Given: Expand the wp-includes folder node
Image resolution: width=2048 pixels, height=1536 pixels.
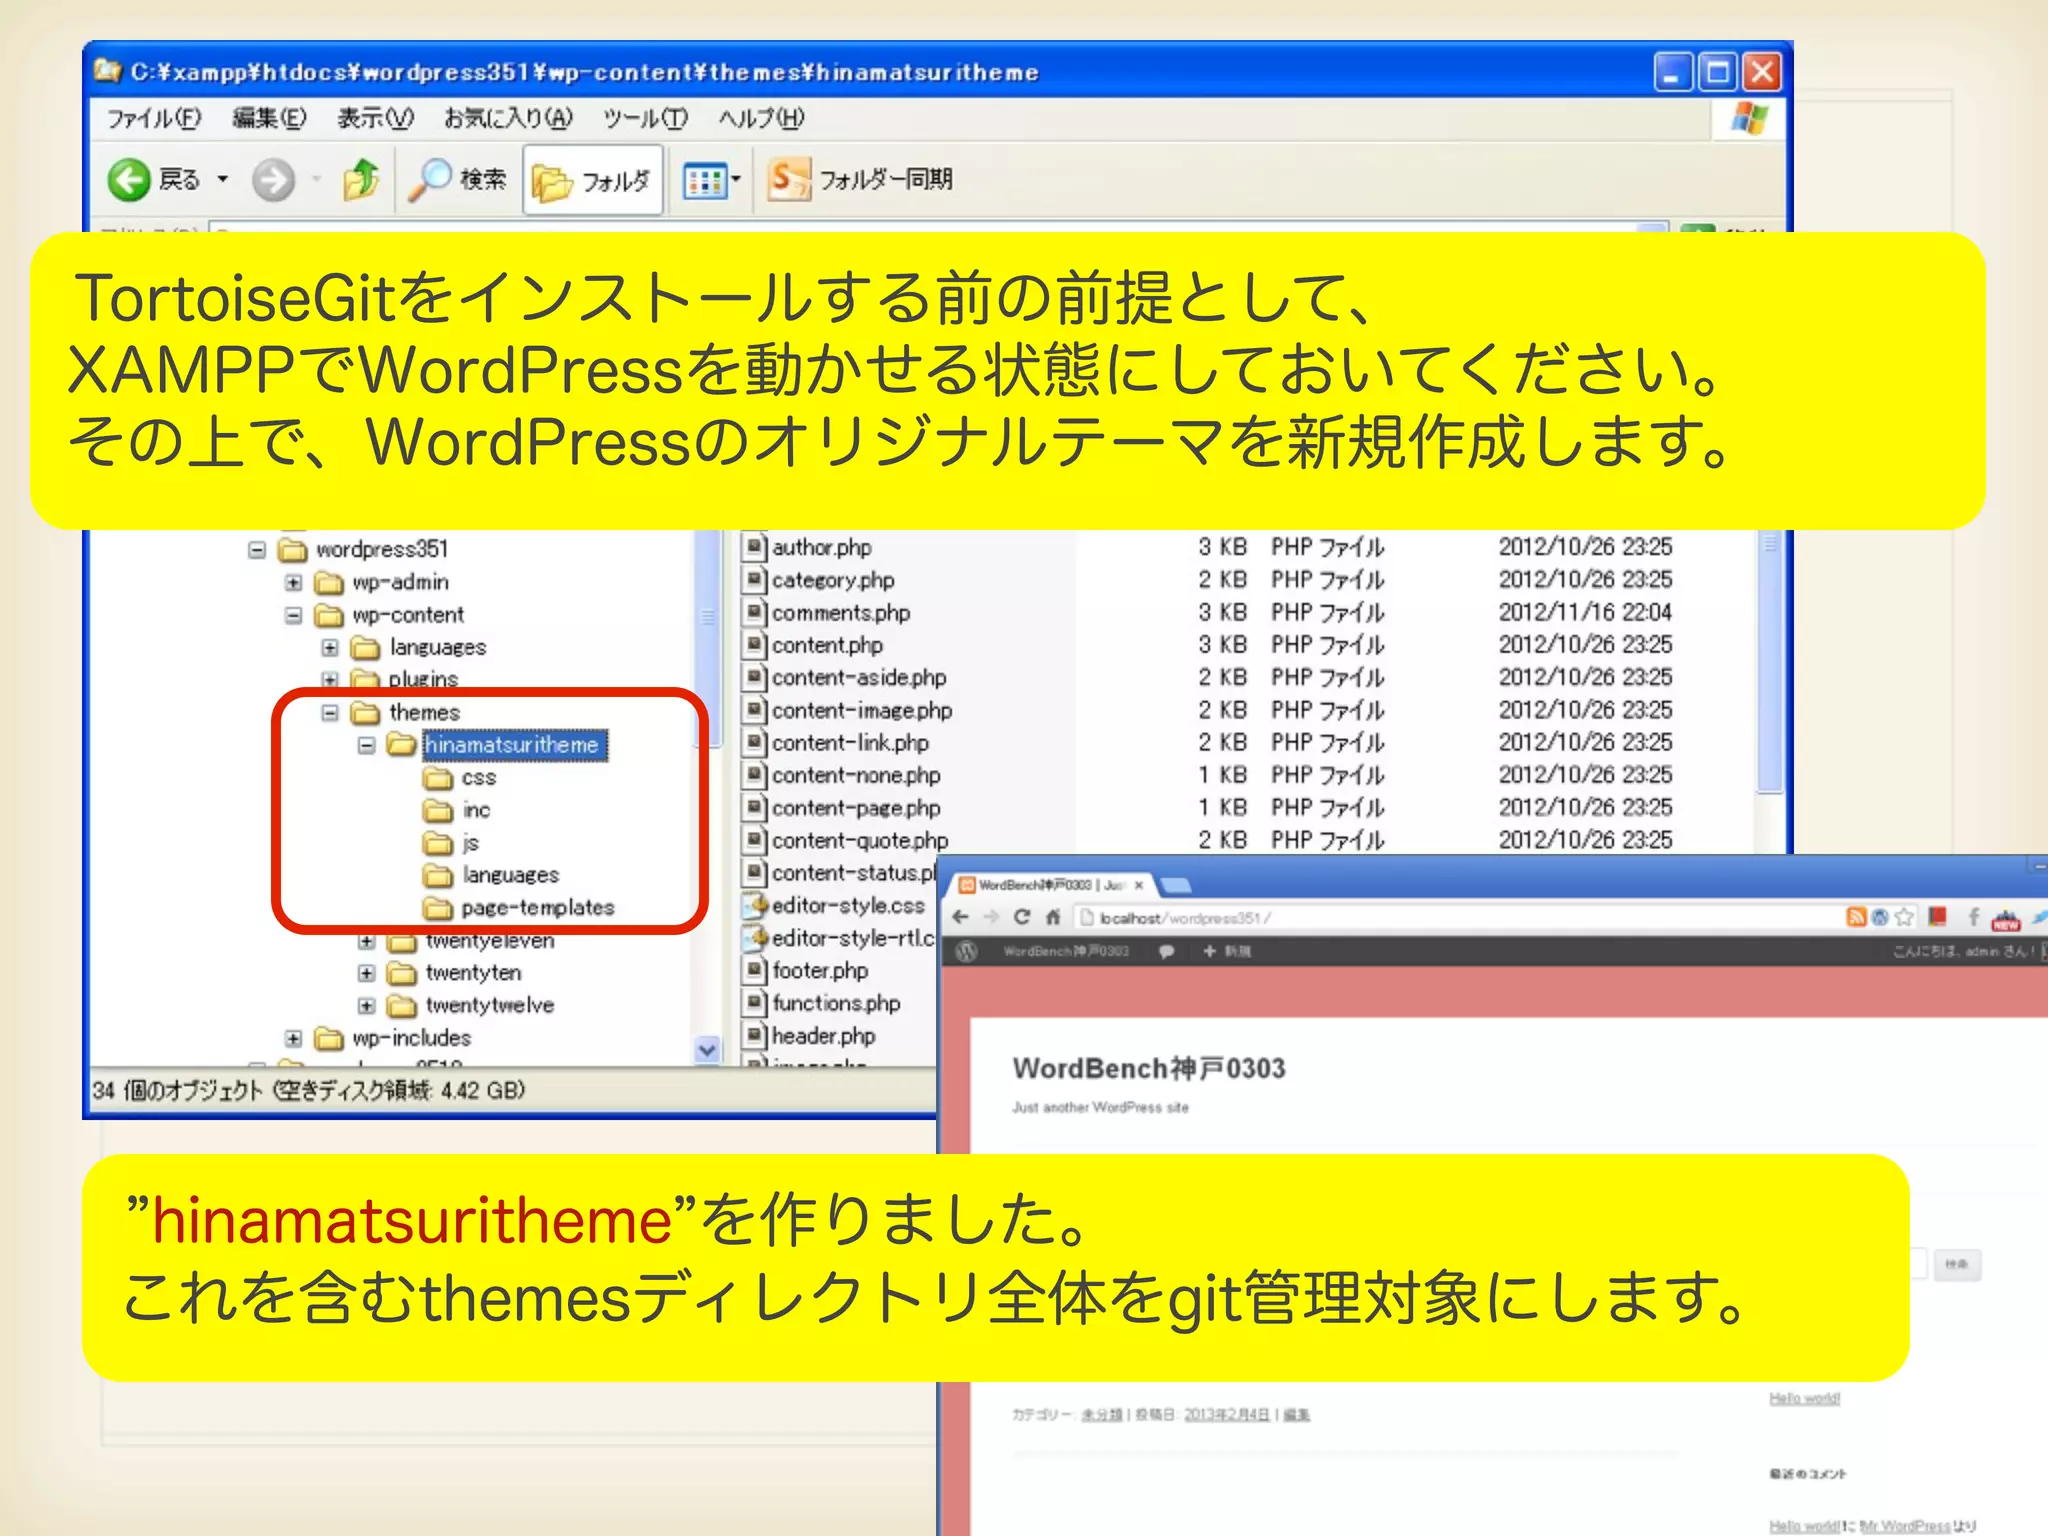Looking at the screenshot, I should click(293, 1038).
